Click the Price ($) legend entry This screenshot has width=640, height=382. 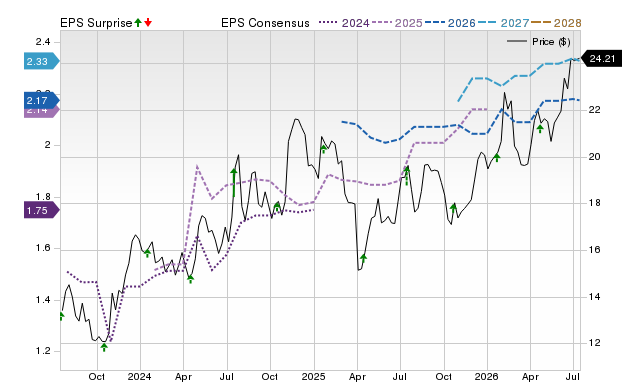(538, 42)
